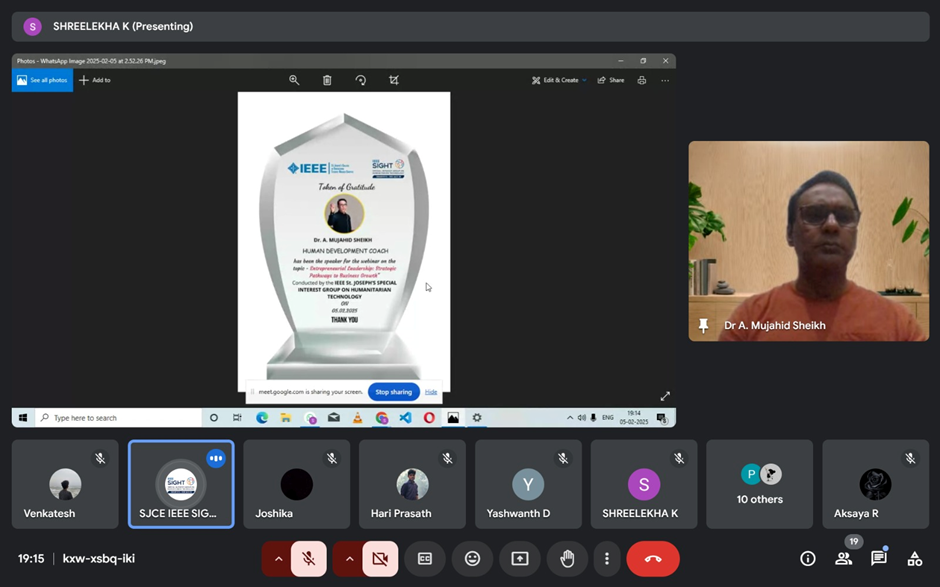Click Stop sharing button

click(393, 392)
